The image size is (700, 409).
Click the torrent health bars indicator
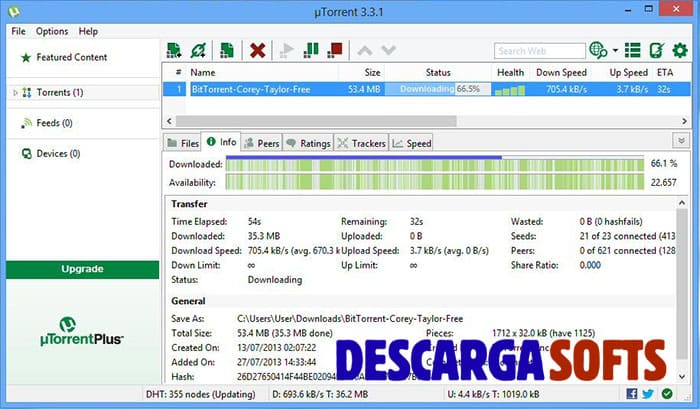pos(509,91)
